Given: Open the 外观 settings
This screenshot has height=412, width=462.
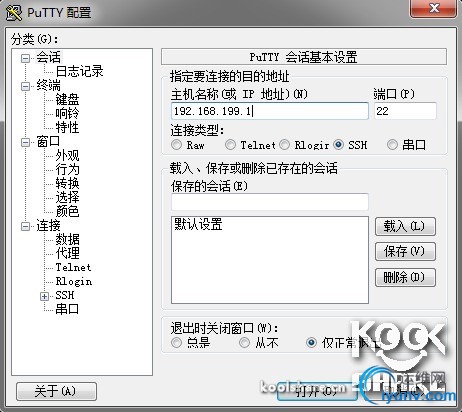Looking at the screenshot, I should [x=67, y=155].
